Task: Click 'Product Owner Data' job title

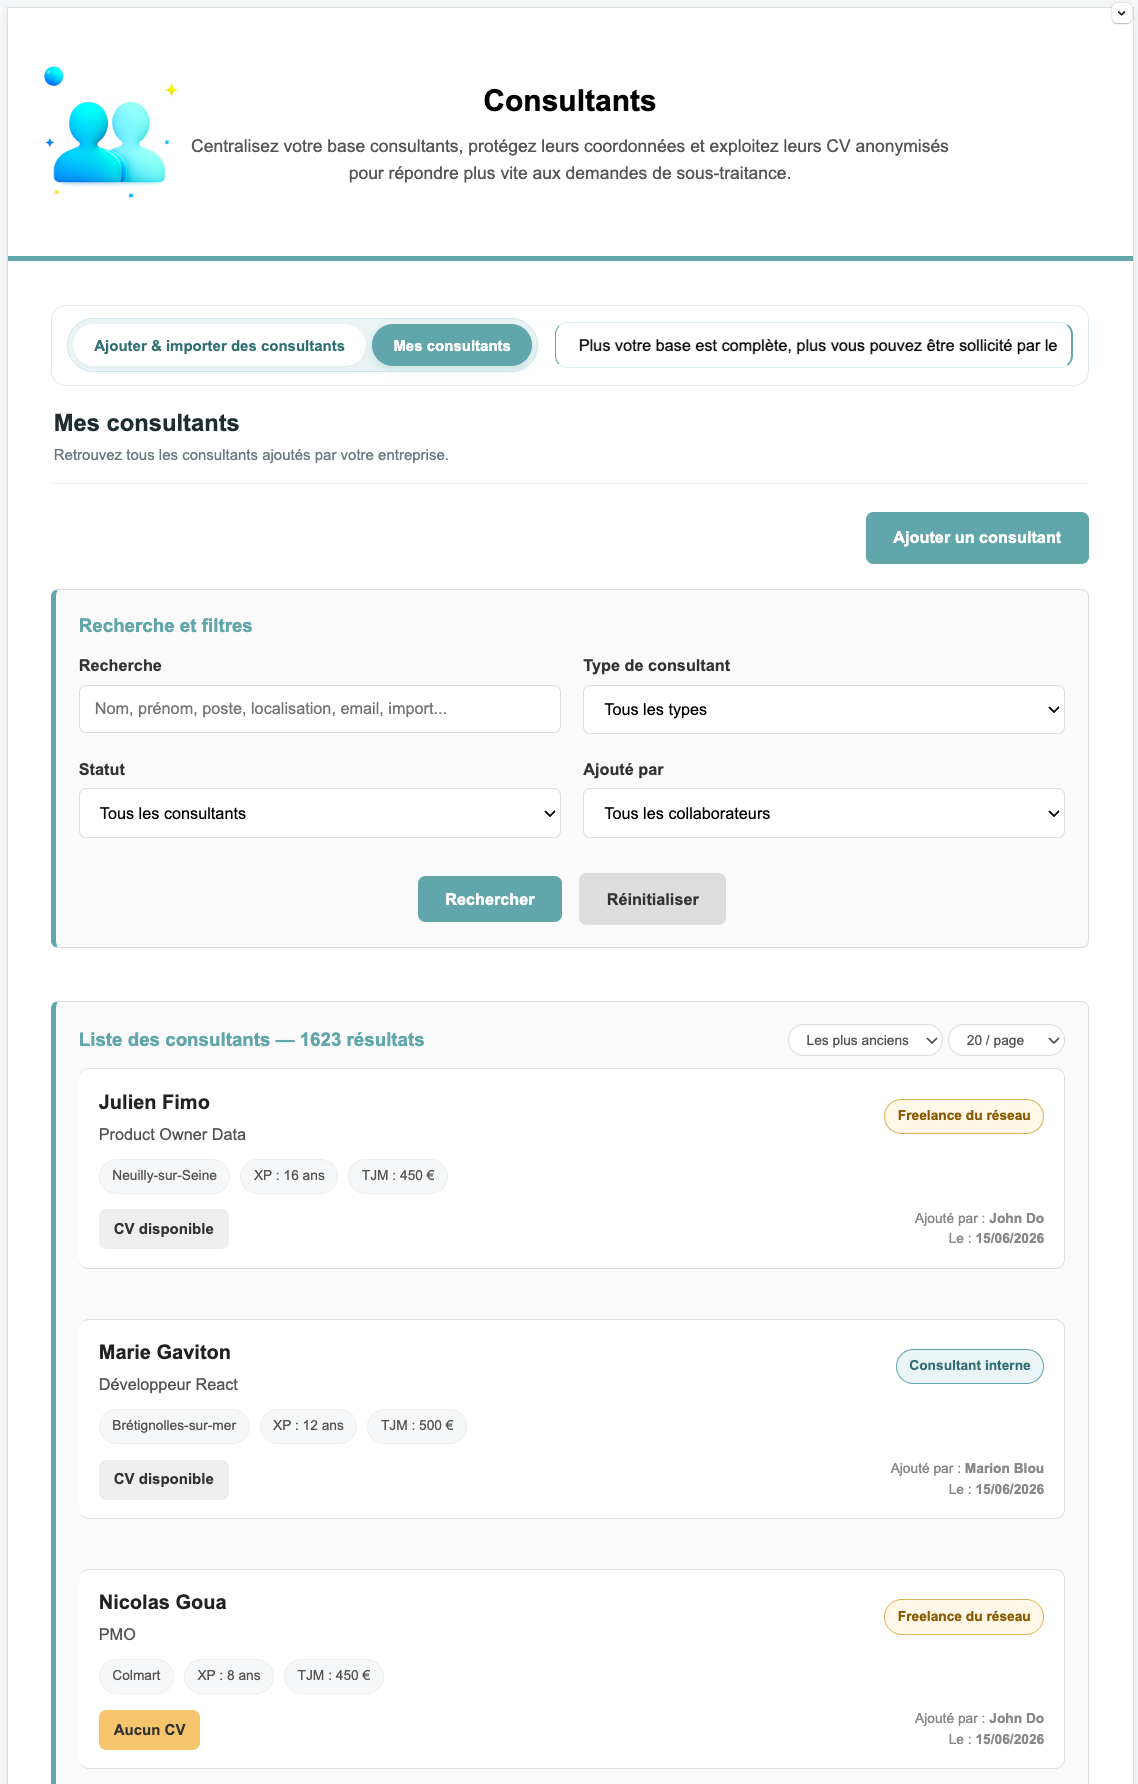Action: coord(172,1134)
